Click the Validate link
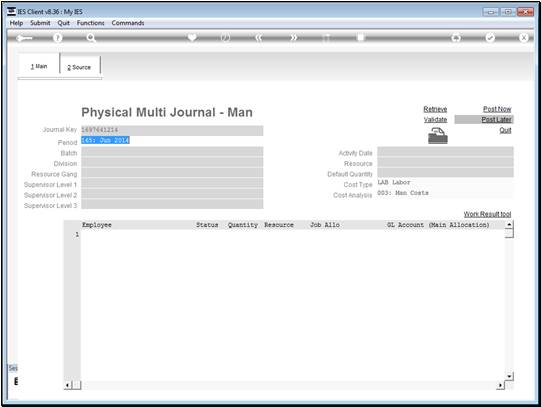The width and height of the screenshot is (541, 407). [x=435, y=120]
